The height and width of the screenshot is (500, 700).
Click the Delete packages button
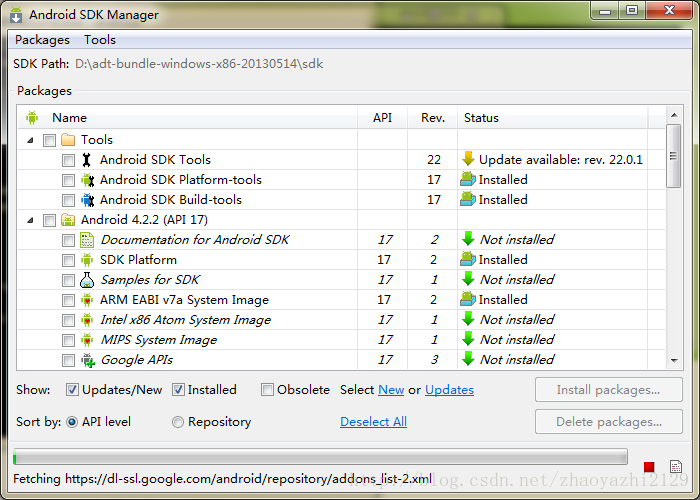click(x=608, y=422)
